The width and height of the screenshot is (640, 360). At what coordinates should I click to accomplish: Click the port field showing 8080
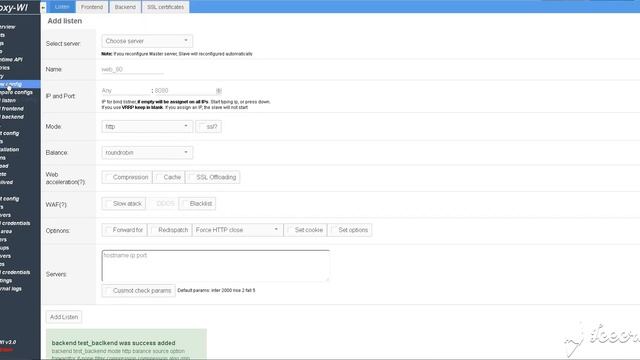point(184,91)
